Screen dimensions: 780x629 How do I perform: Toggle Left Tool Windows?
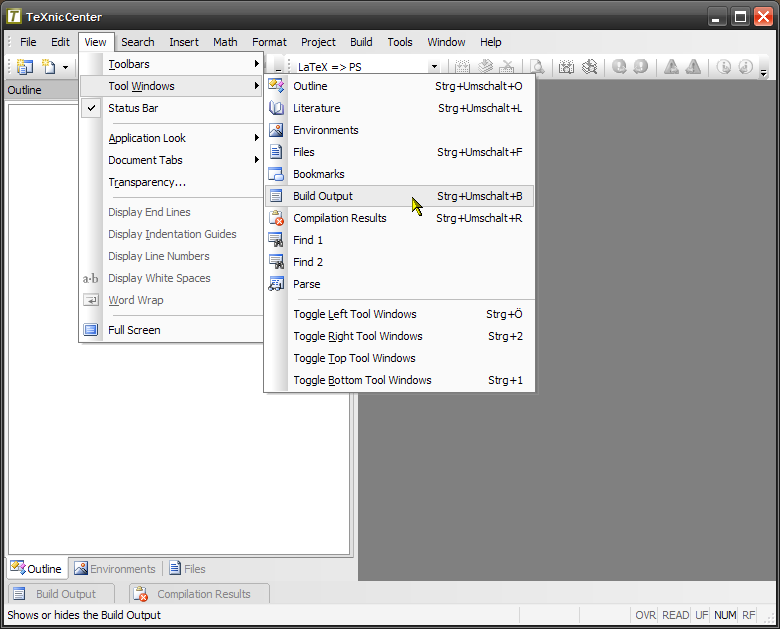pyautogui.click(x=399, y=314)
